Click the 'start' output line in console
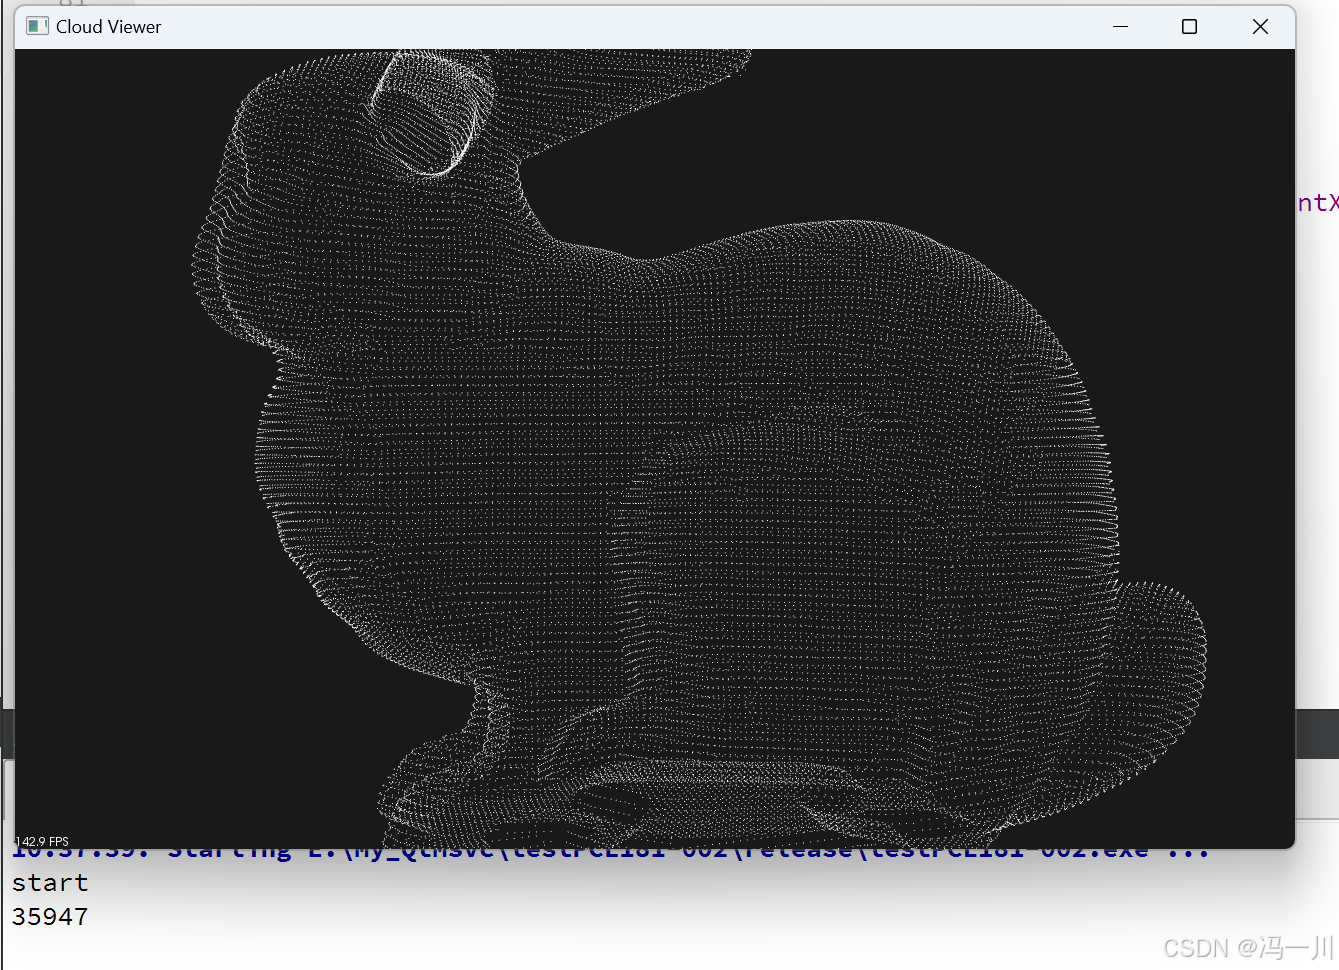 pos(50,883)
